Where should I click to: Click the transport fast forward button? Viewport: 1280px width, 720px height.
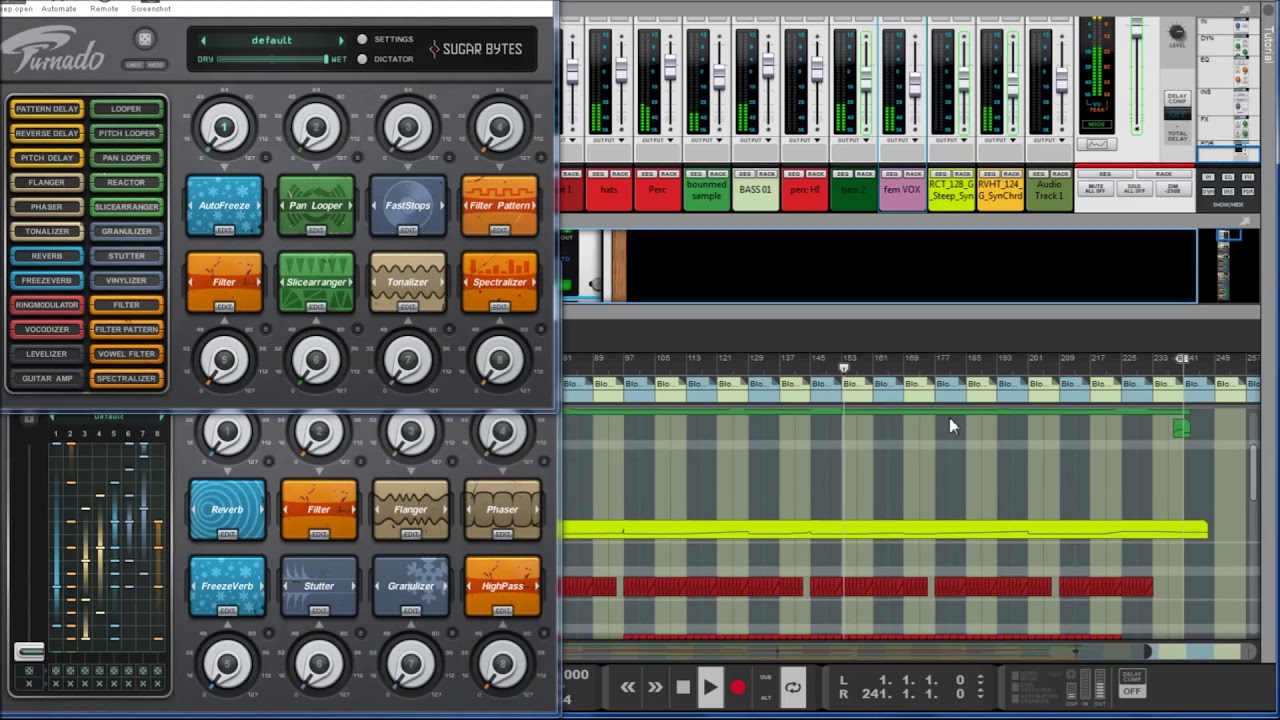(x=655, y=687)
